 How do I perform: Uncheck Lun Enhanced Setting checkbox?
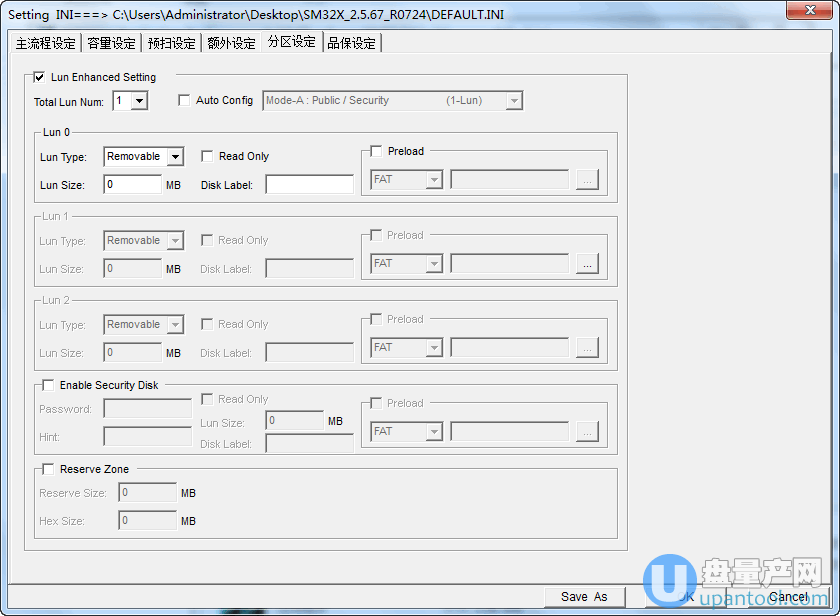pos(40,77)
